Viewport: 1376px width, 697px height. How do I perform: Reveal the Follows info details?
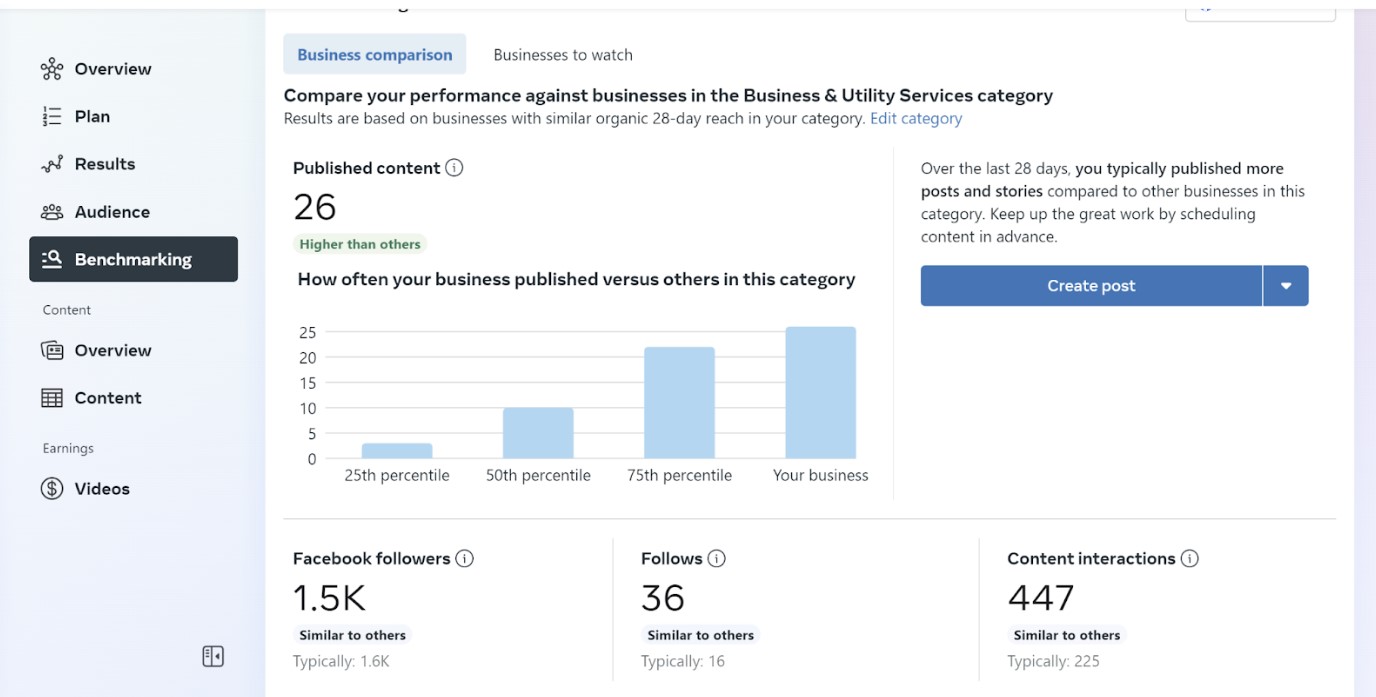[x=716, y=558]
